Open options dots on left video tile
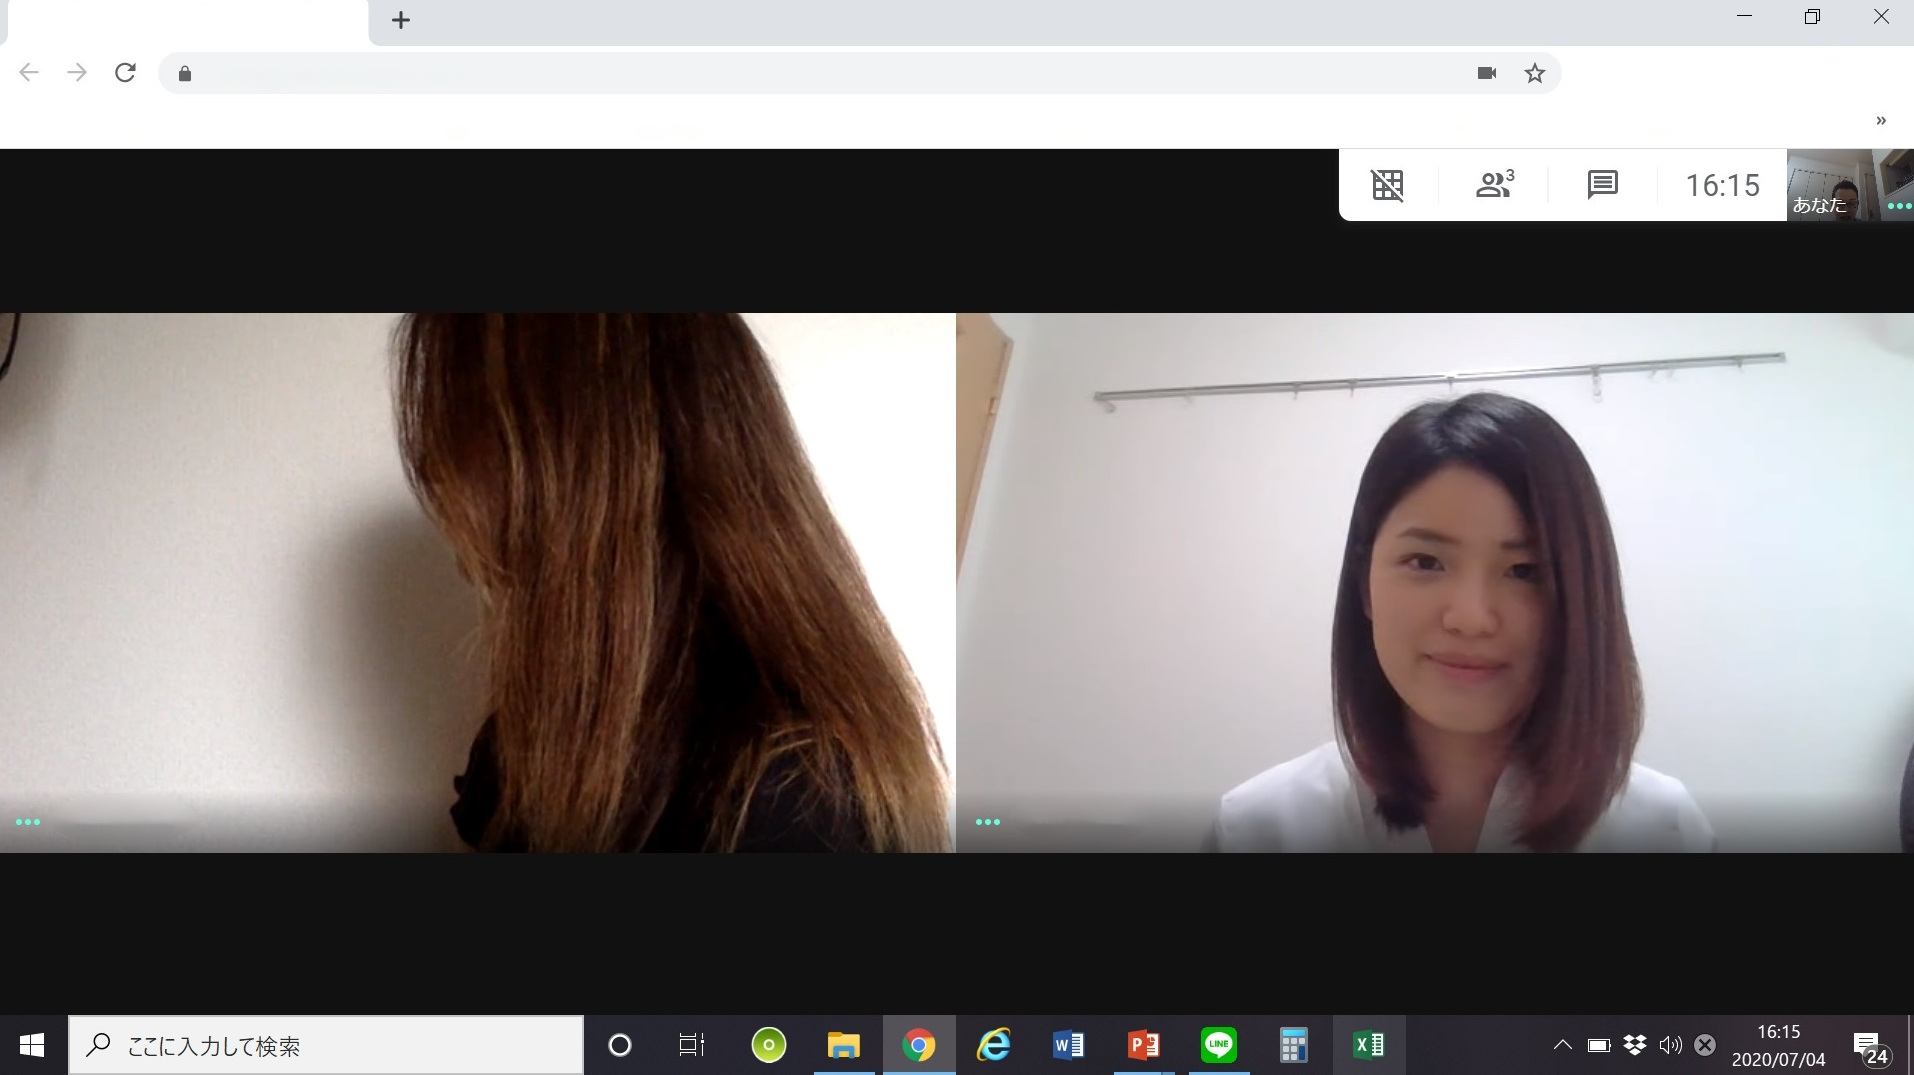The height and width of the screenshot is (1075, 1914). 28,822
